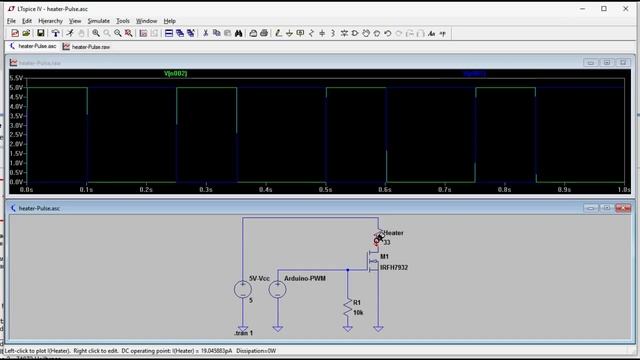Screen dimensions: 640x360
Task: Click the .tran 1 directive text
Action: [x=244, y=333]
